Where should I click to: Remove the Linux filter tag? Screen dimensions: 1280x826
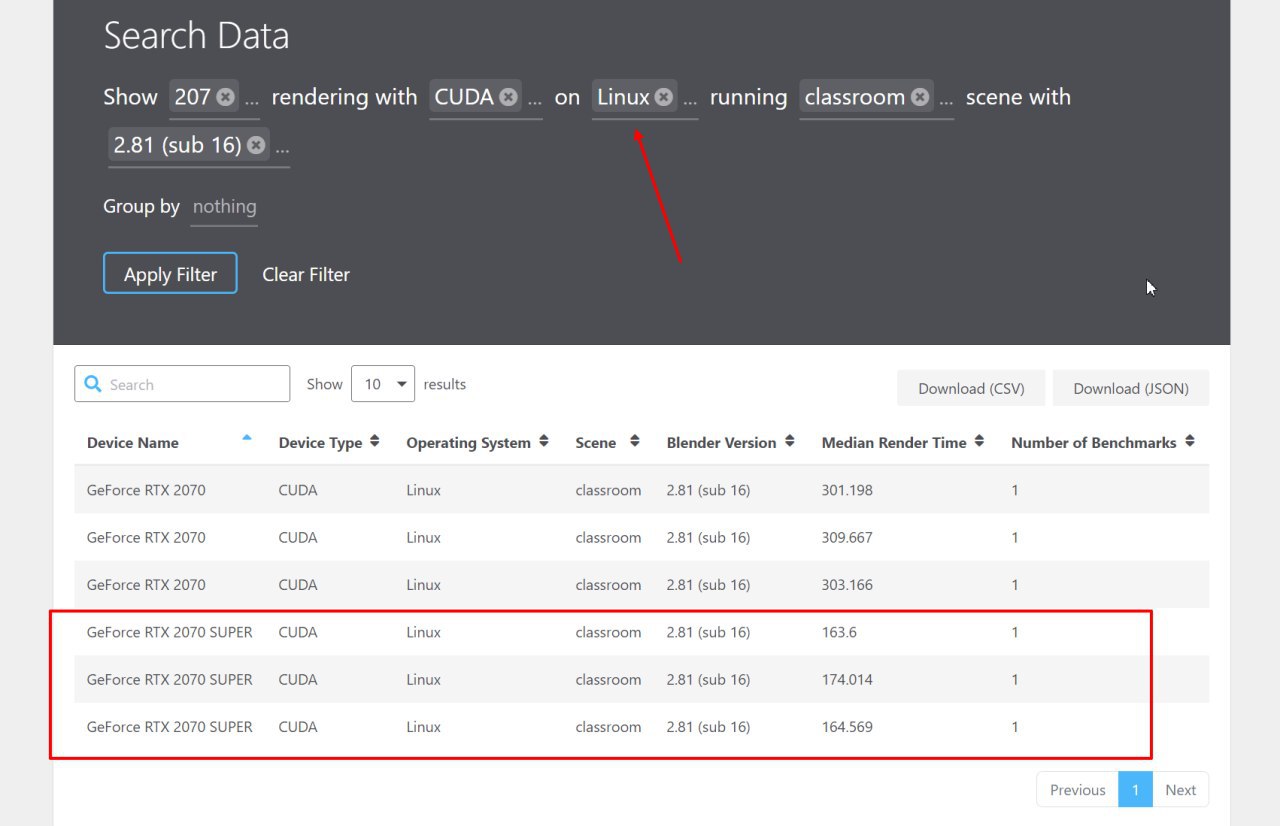(664, 97)
